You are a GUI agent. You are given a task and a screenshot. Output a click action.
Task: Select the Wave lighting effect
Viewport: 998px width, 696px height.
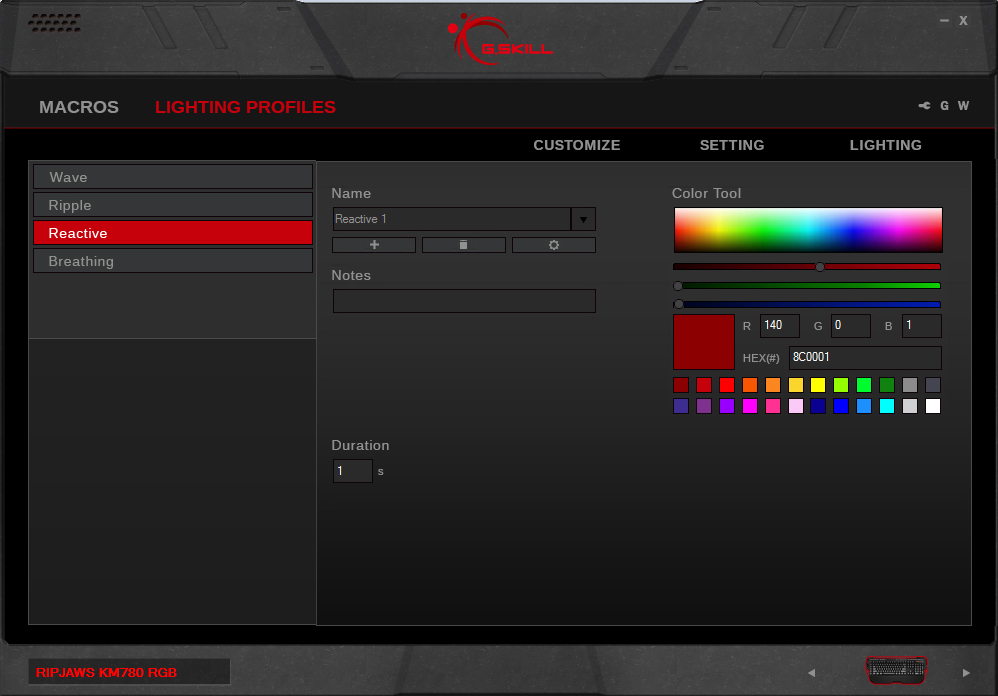click(x=173, y=177)
